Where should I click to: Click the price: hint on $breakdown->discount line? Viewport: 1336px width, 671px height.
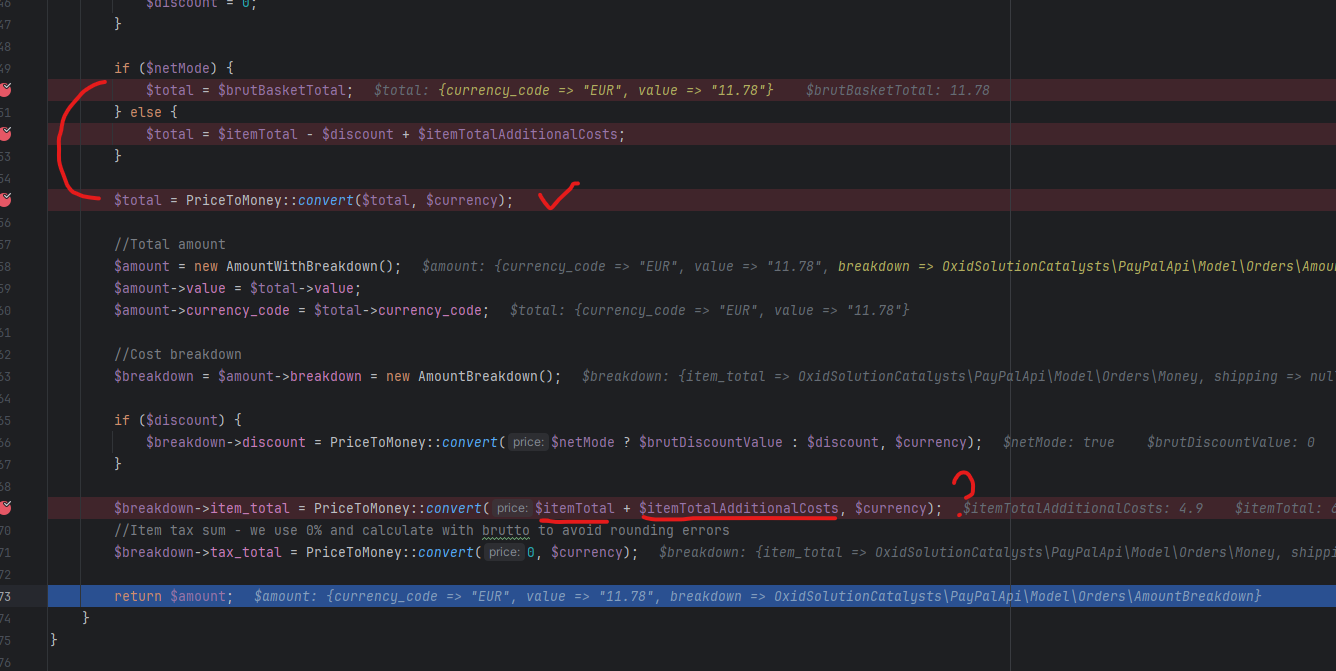[526, 442]
